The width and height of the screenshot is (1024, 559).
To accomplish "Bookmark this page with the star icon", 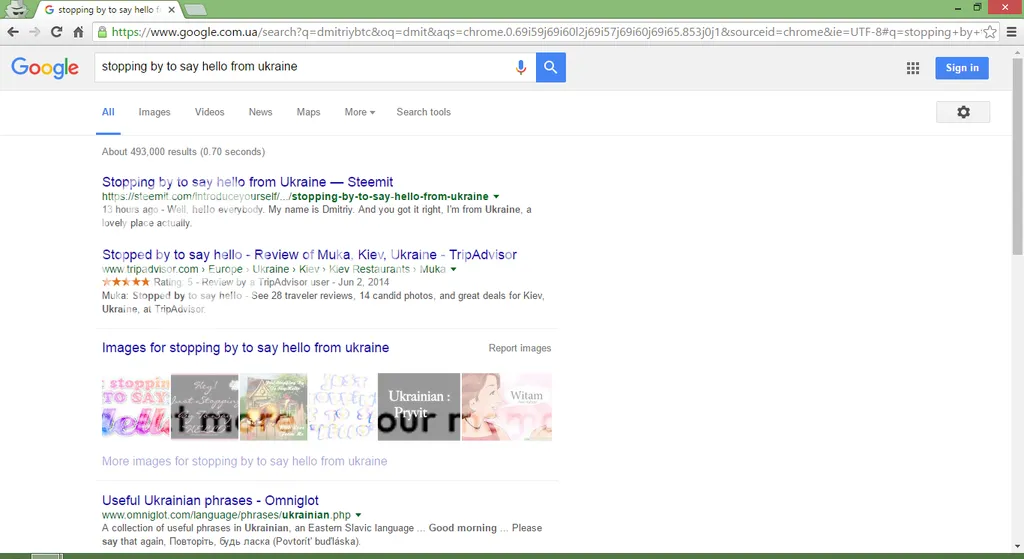I will tap(990, 32).
